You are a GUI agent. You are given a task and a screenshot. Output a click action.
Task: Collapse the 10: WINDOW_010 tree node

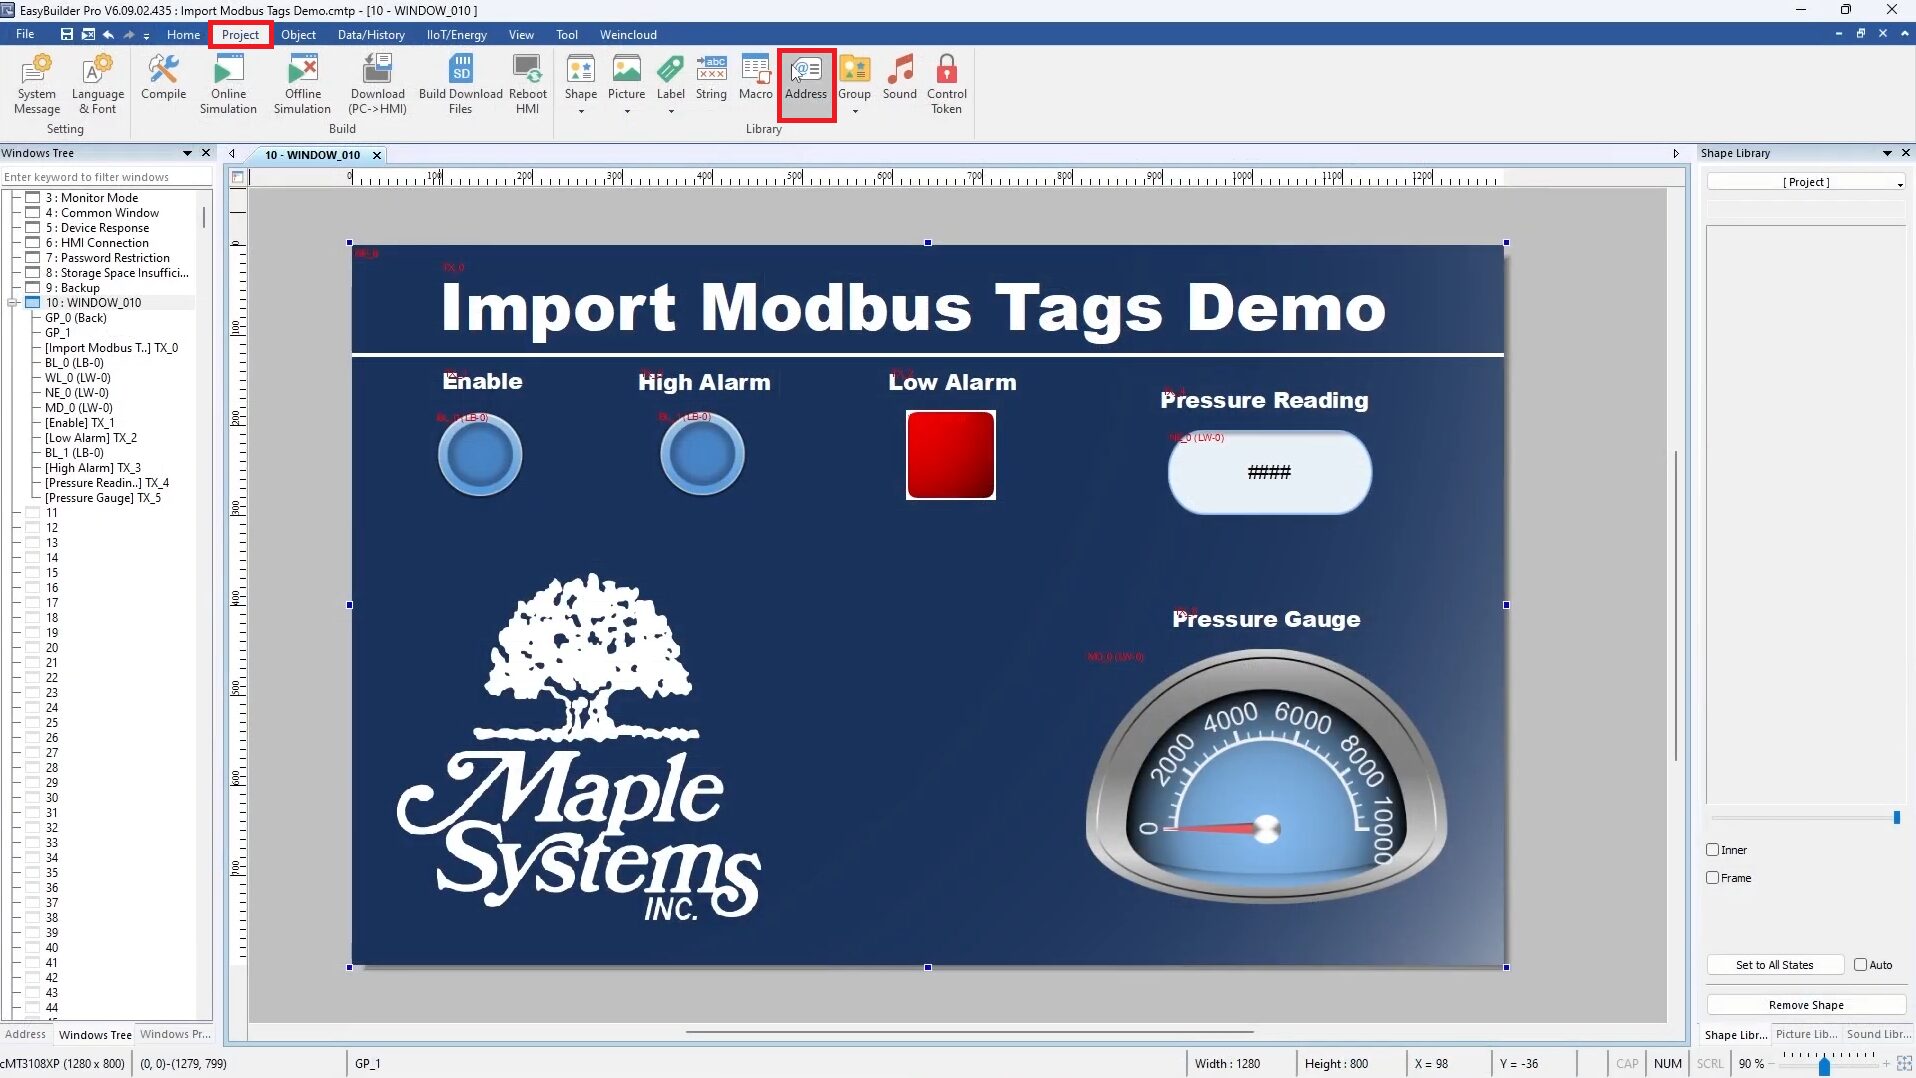point(10,302)
